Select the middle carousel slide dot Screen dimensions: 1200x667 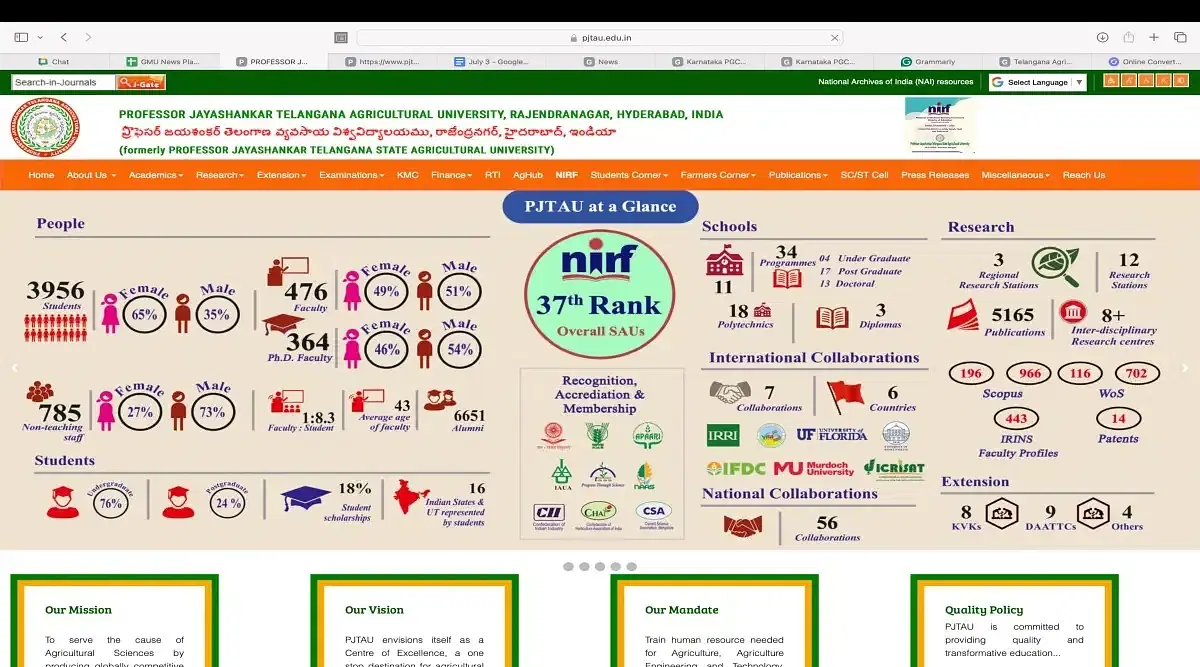(x=600, y=566)
